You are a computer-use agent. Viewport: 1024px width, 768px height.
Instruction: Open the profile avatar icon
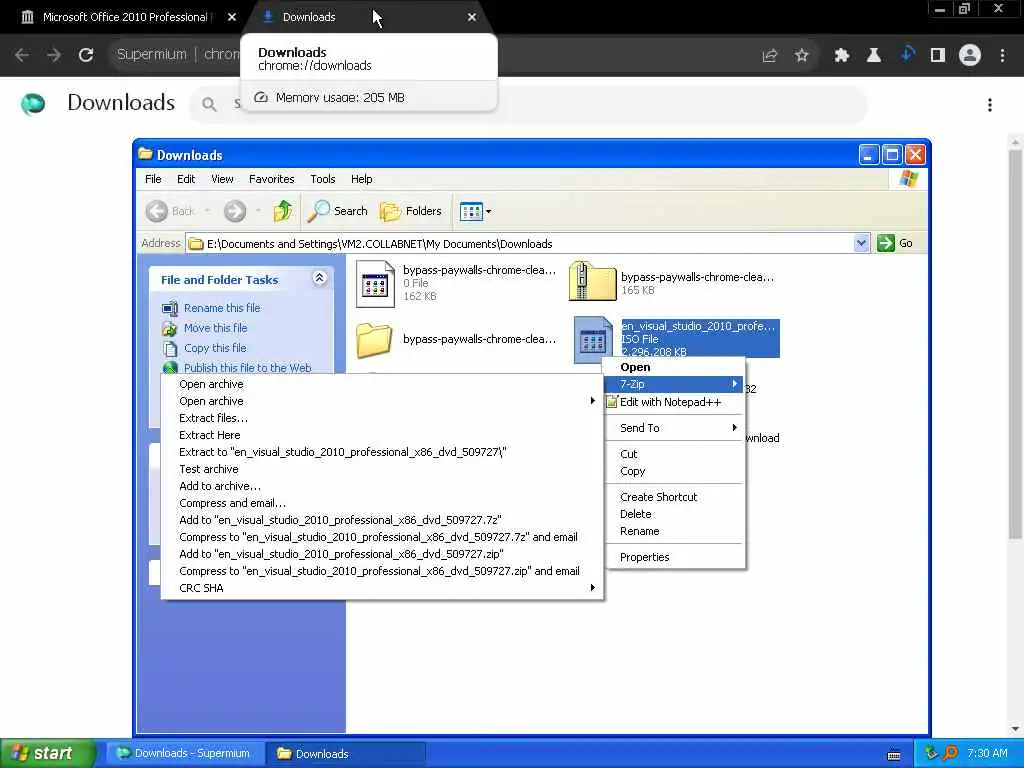[x=970, y=56]
